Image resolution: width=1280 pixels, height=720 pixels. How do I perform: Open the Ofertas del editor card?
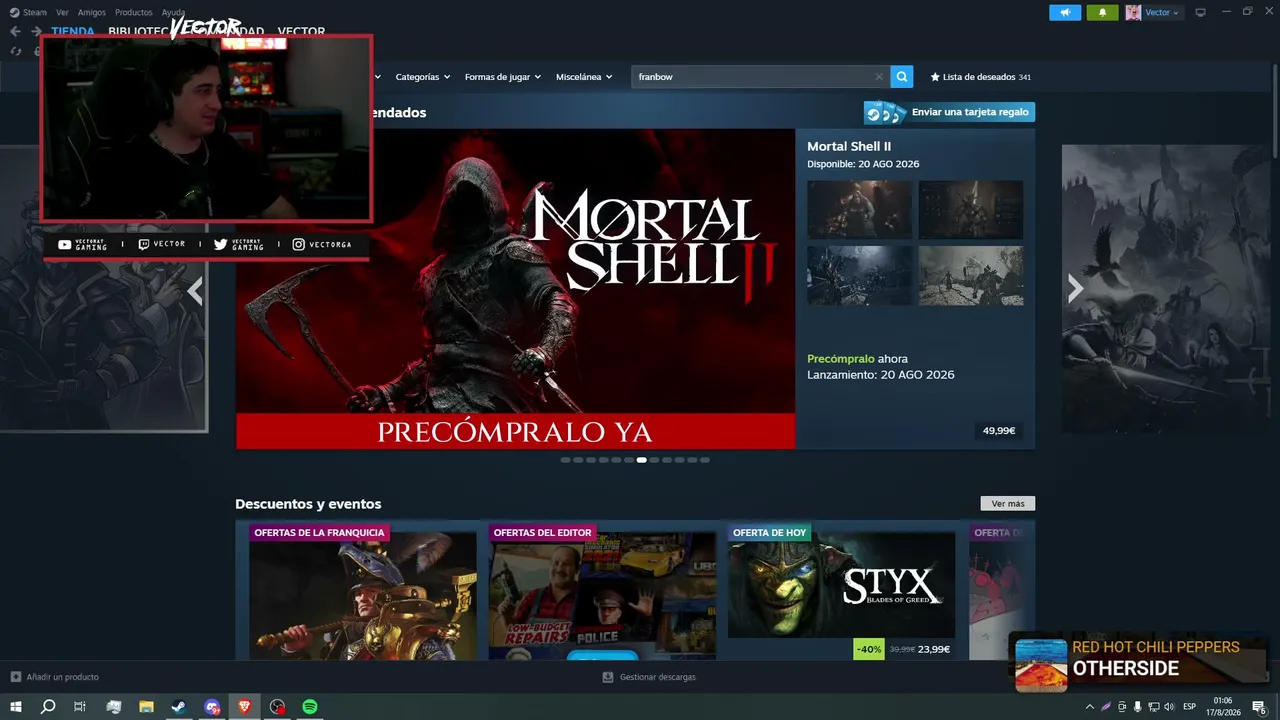pos(602,591)
